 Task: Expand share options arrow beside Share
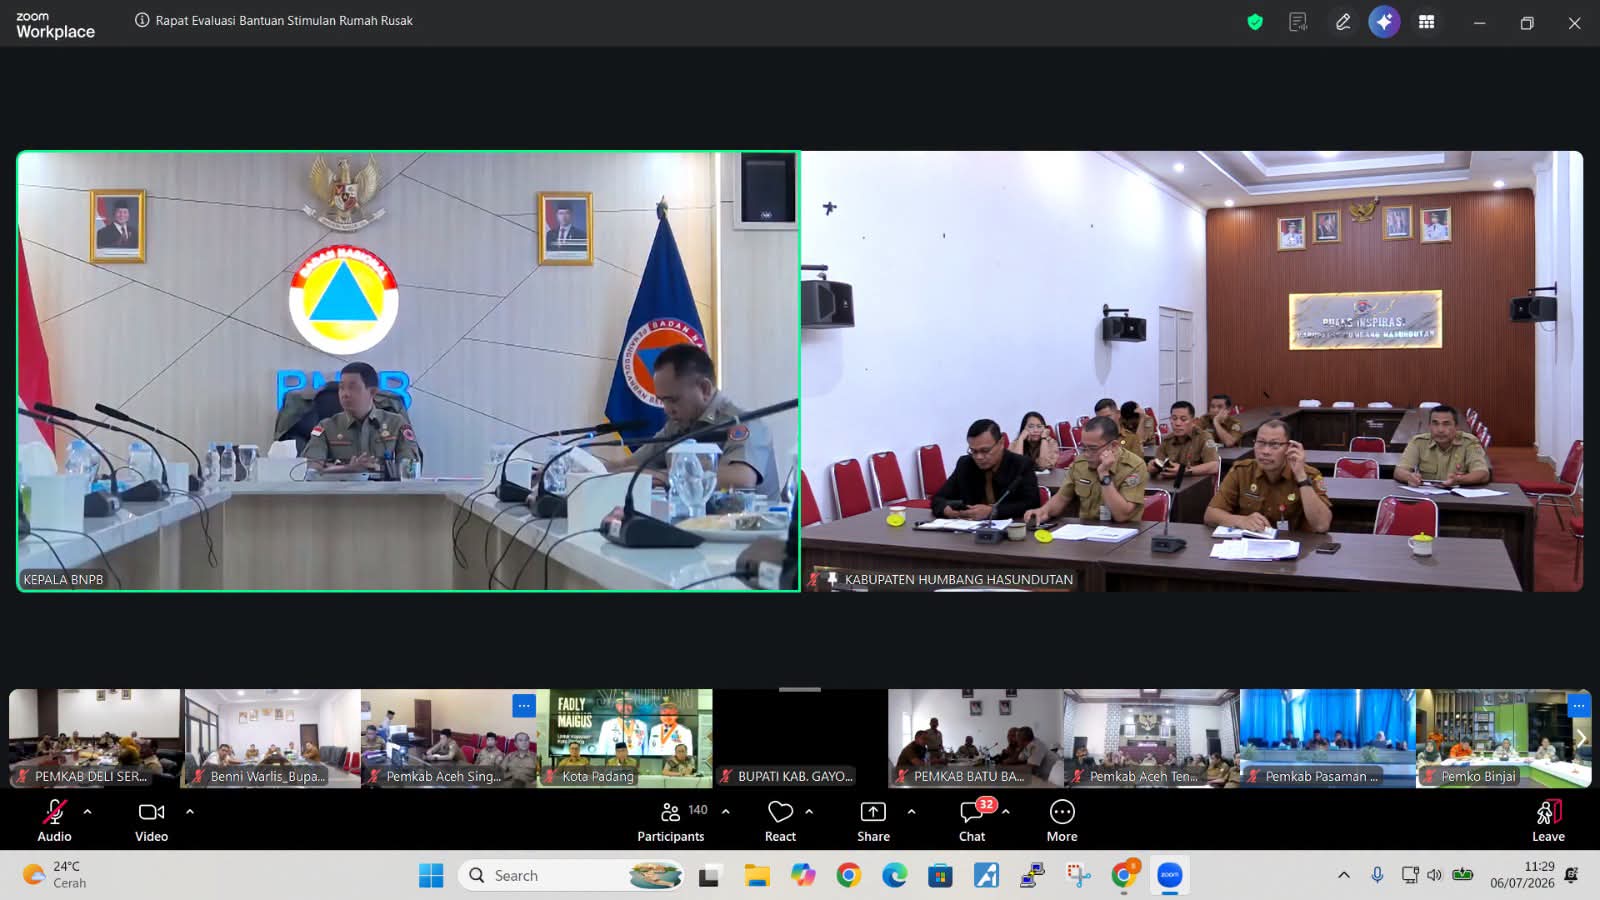pos(911,811)
